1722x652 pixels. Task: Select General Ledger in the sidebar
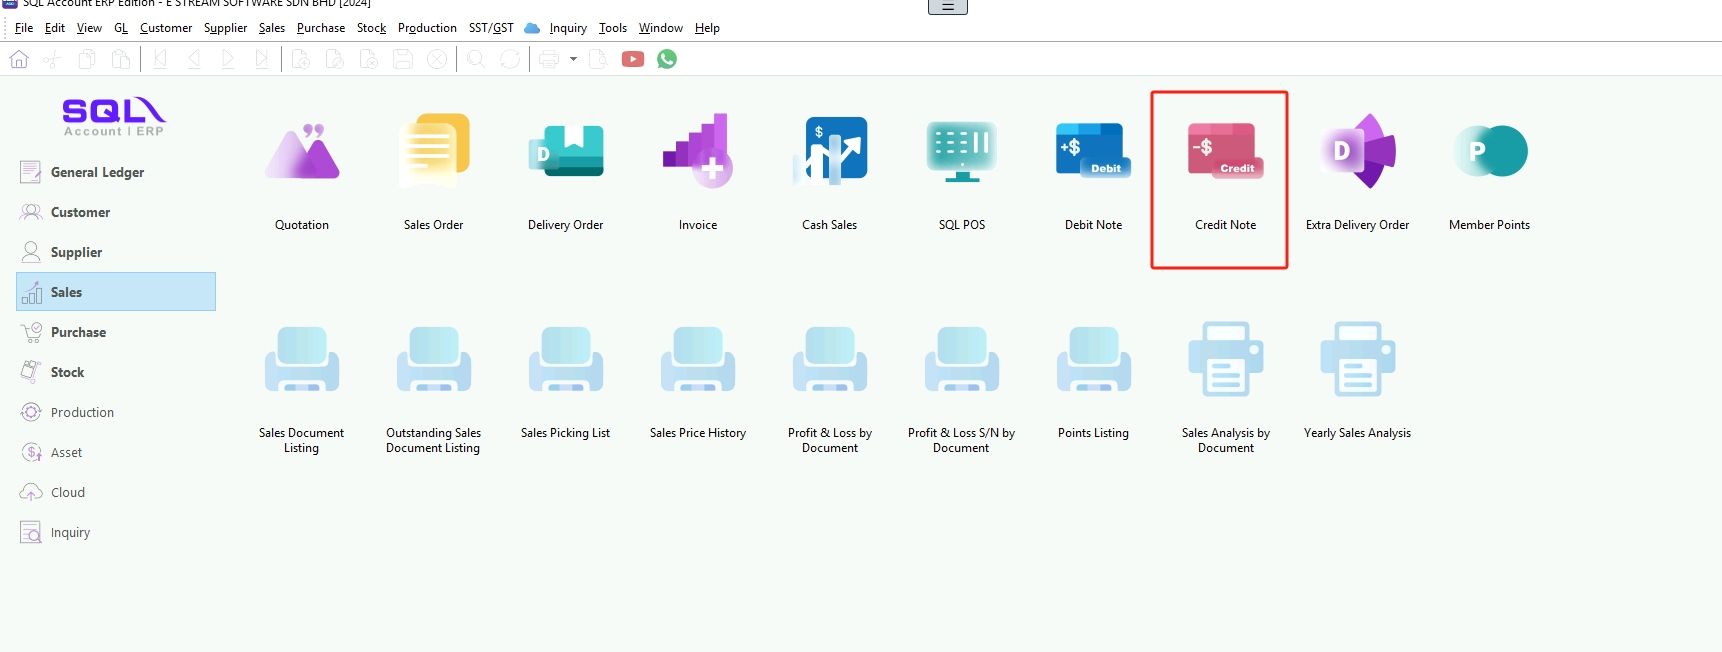coord(97,172)
